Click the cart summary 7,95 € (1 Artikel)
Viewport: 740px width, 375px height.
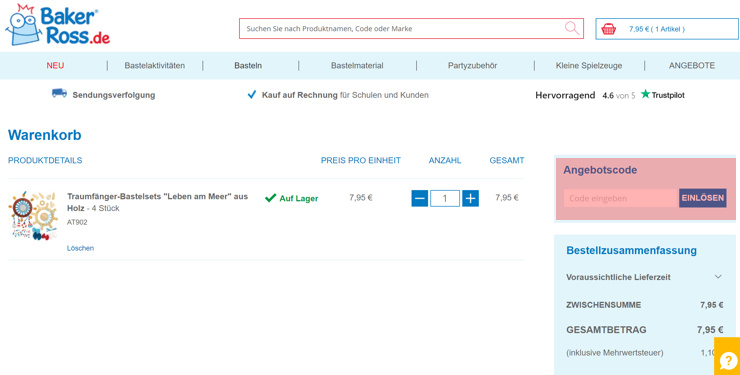pos(656,29)
